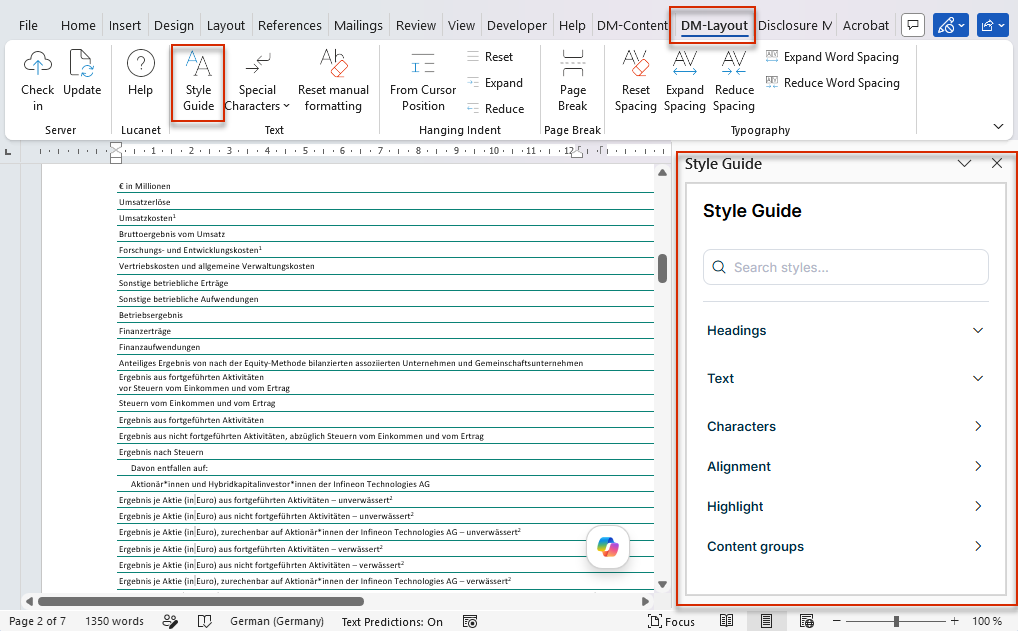This screenshot has height=631, width=1018.
Task: Click Page 2 of 7 status
Action: click(x=37, y=621)
